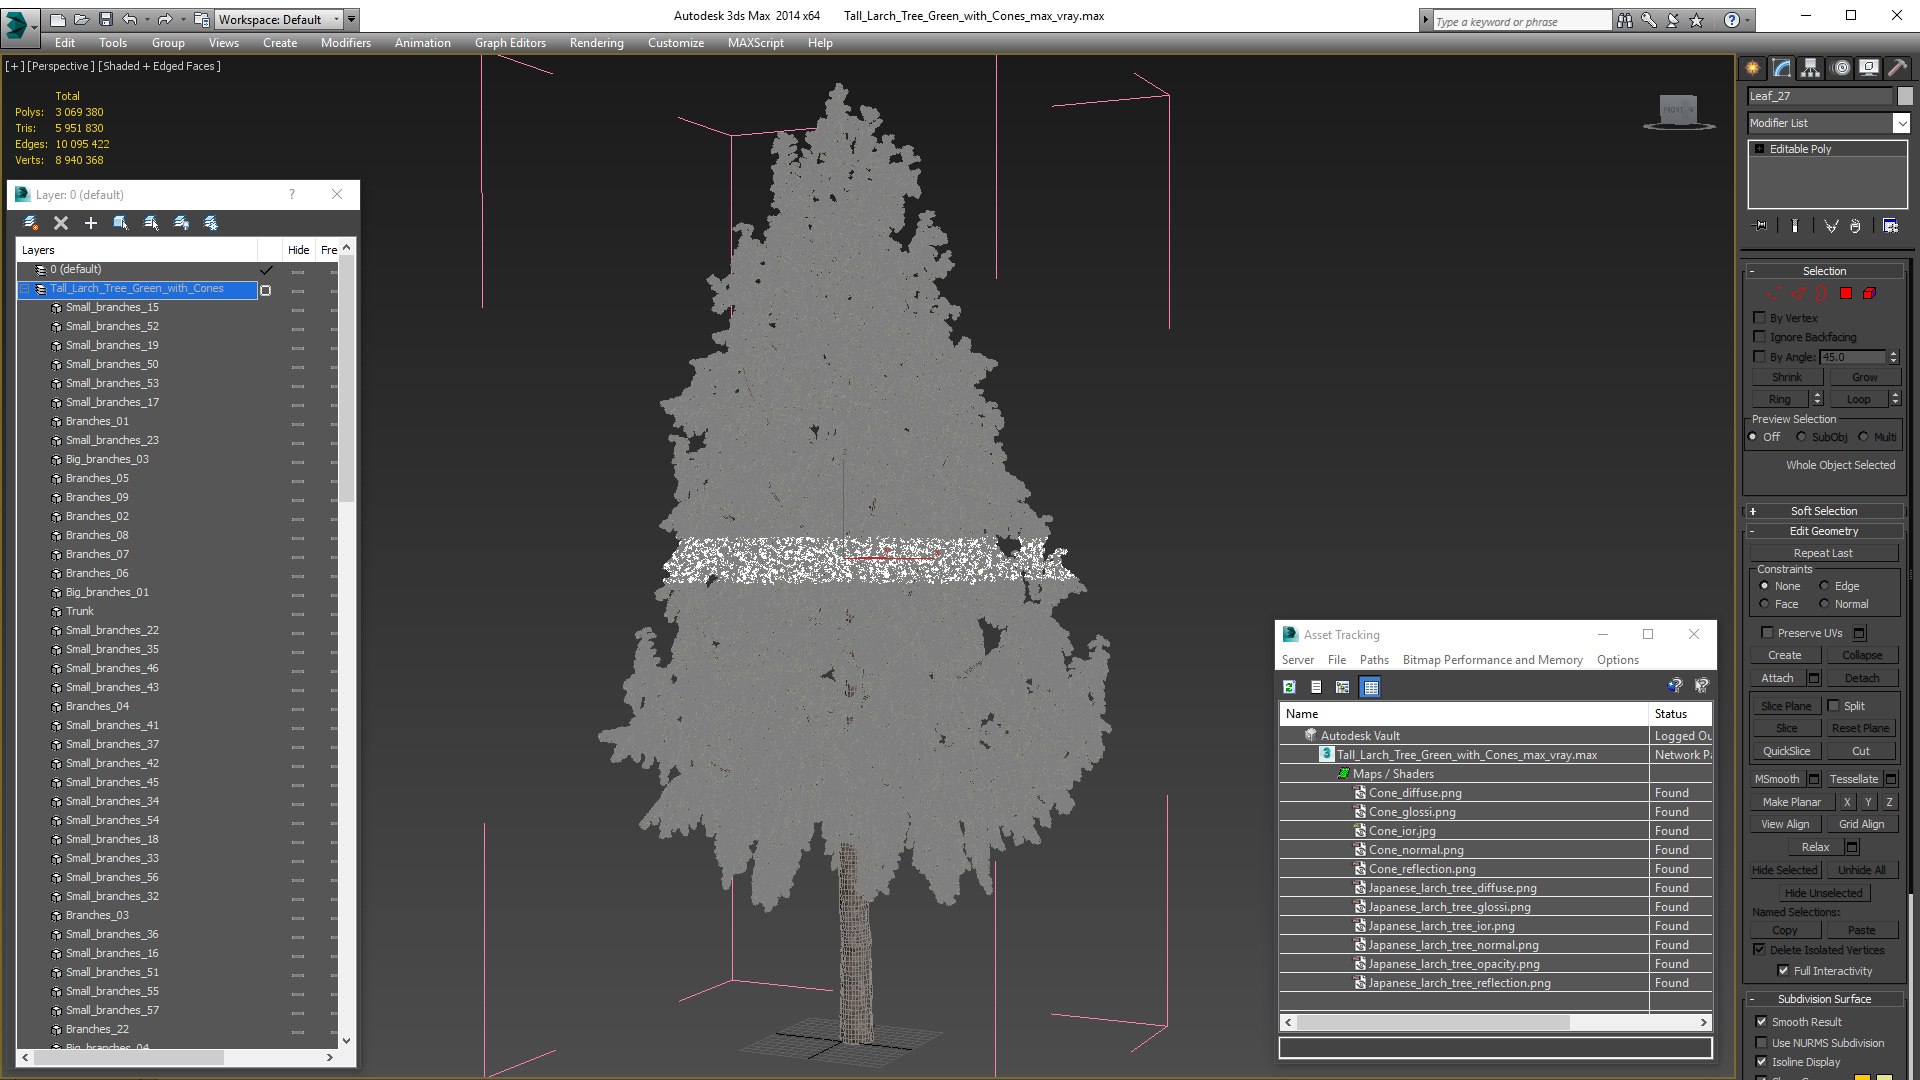Screen dimensions: 1920x1080
Task: Enable By Vertex checkbox
Action: [1759, 317]
